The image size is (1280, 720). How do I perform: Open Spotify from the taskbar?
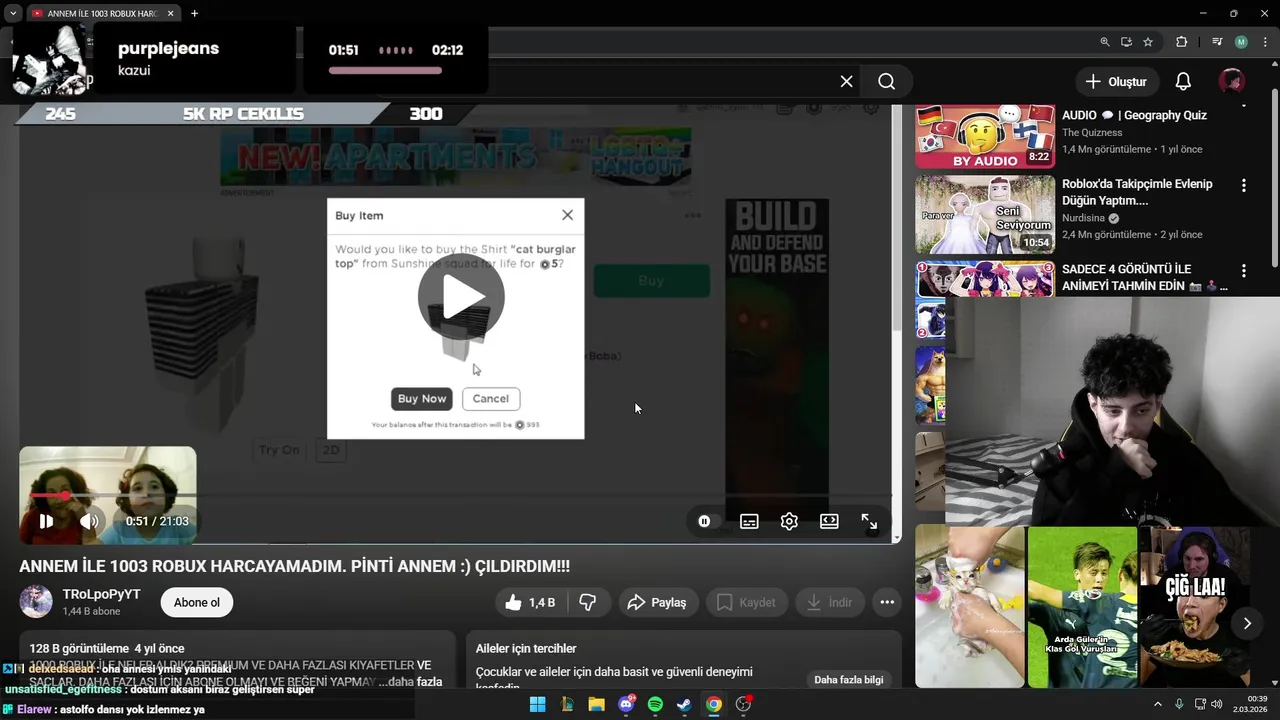(x=655, y=704)
